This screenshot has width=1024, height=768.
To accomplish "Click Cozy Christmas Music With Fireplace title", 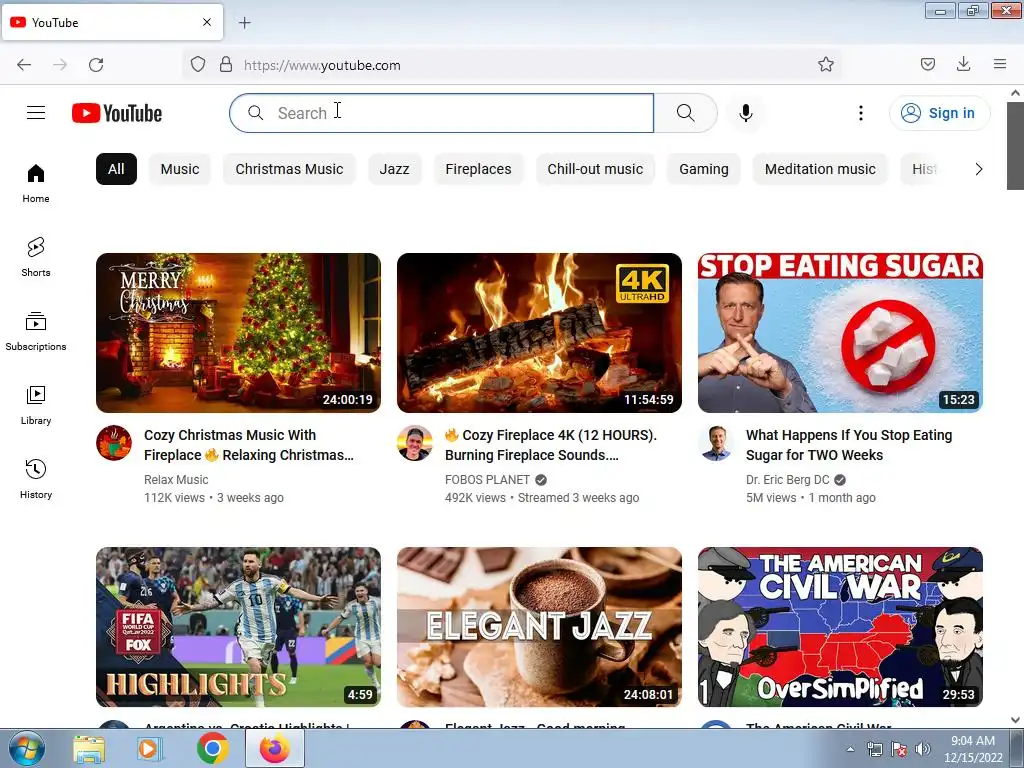I will pos(249,445).
